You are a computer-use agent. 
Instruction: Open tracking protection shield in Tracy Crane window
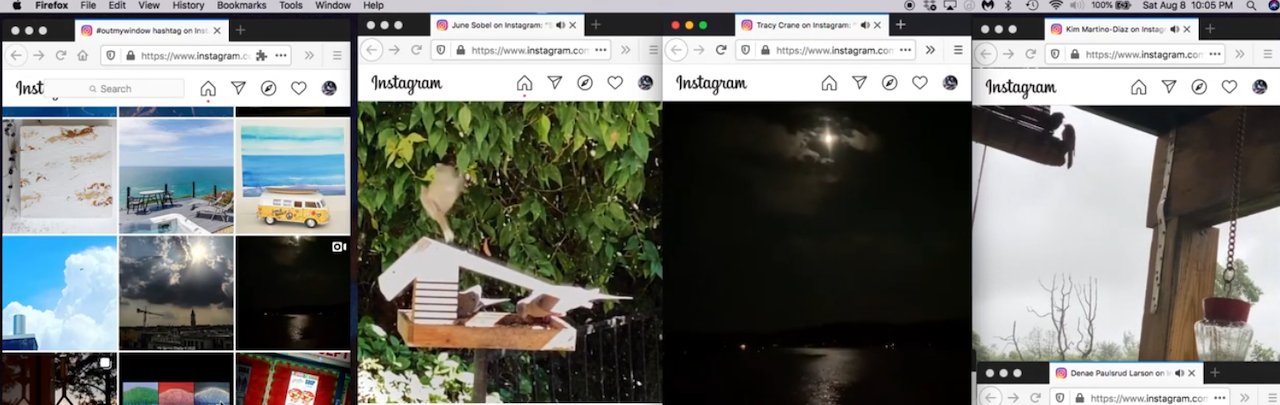click(x=744, y=50)
